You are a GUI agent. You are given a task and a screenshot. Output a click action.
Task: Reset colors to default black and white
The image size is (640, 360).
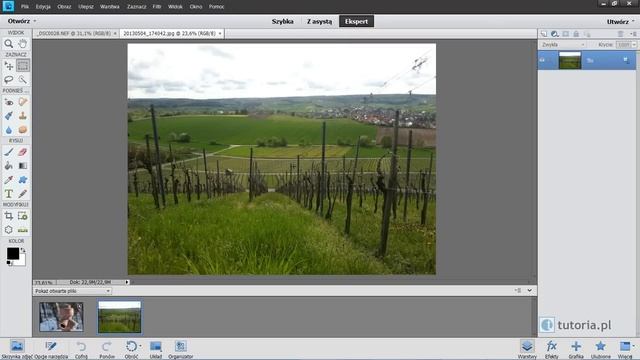9,263
